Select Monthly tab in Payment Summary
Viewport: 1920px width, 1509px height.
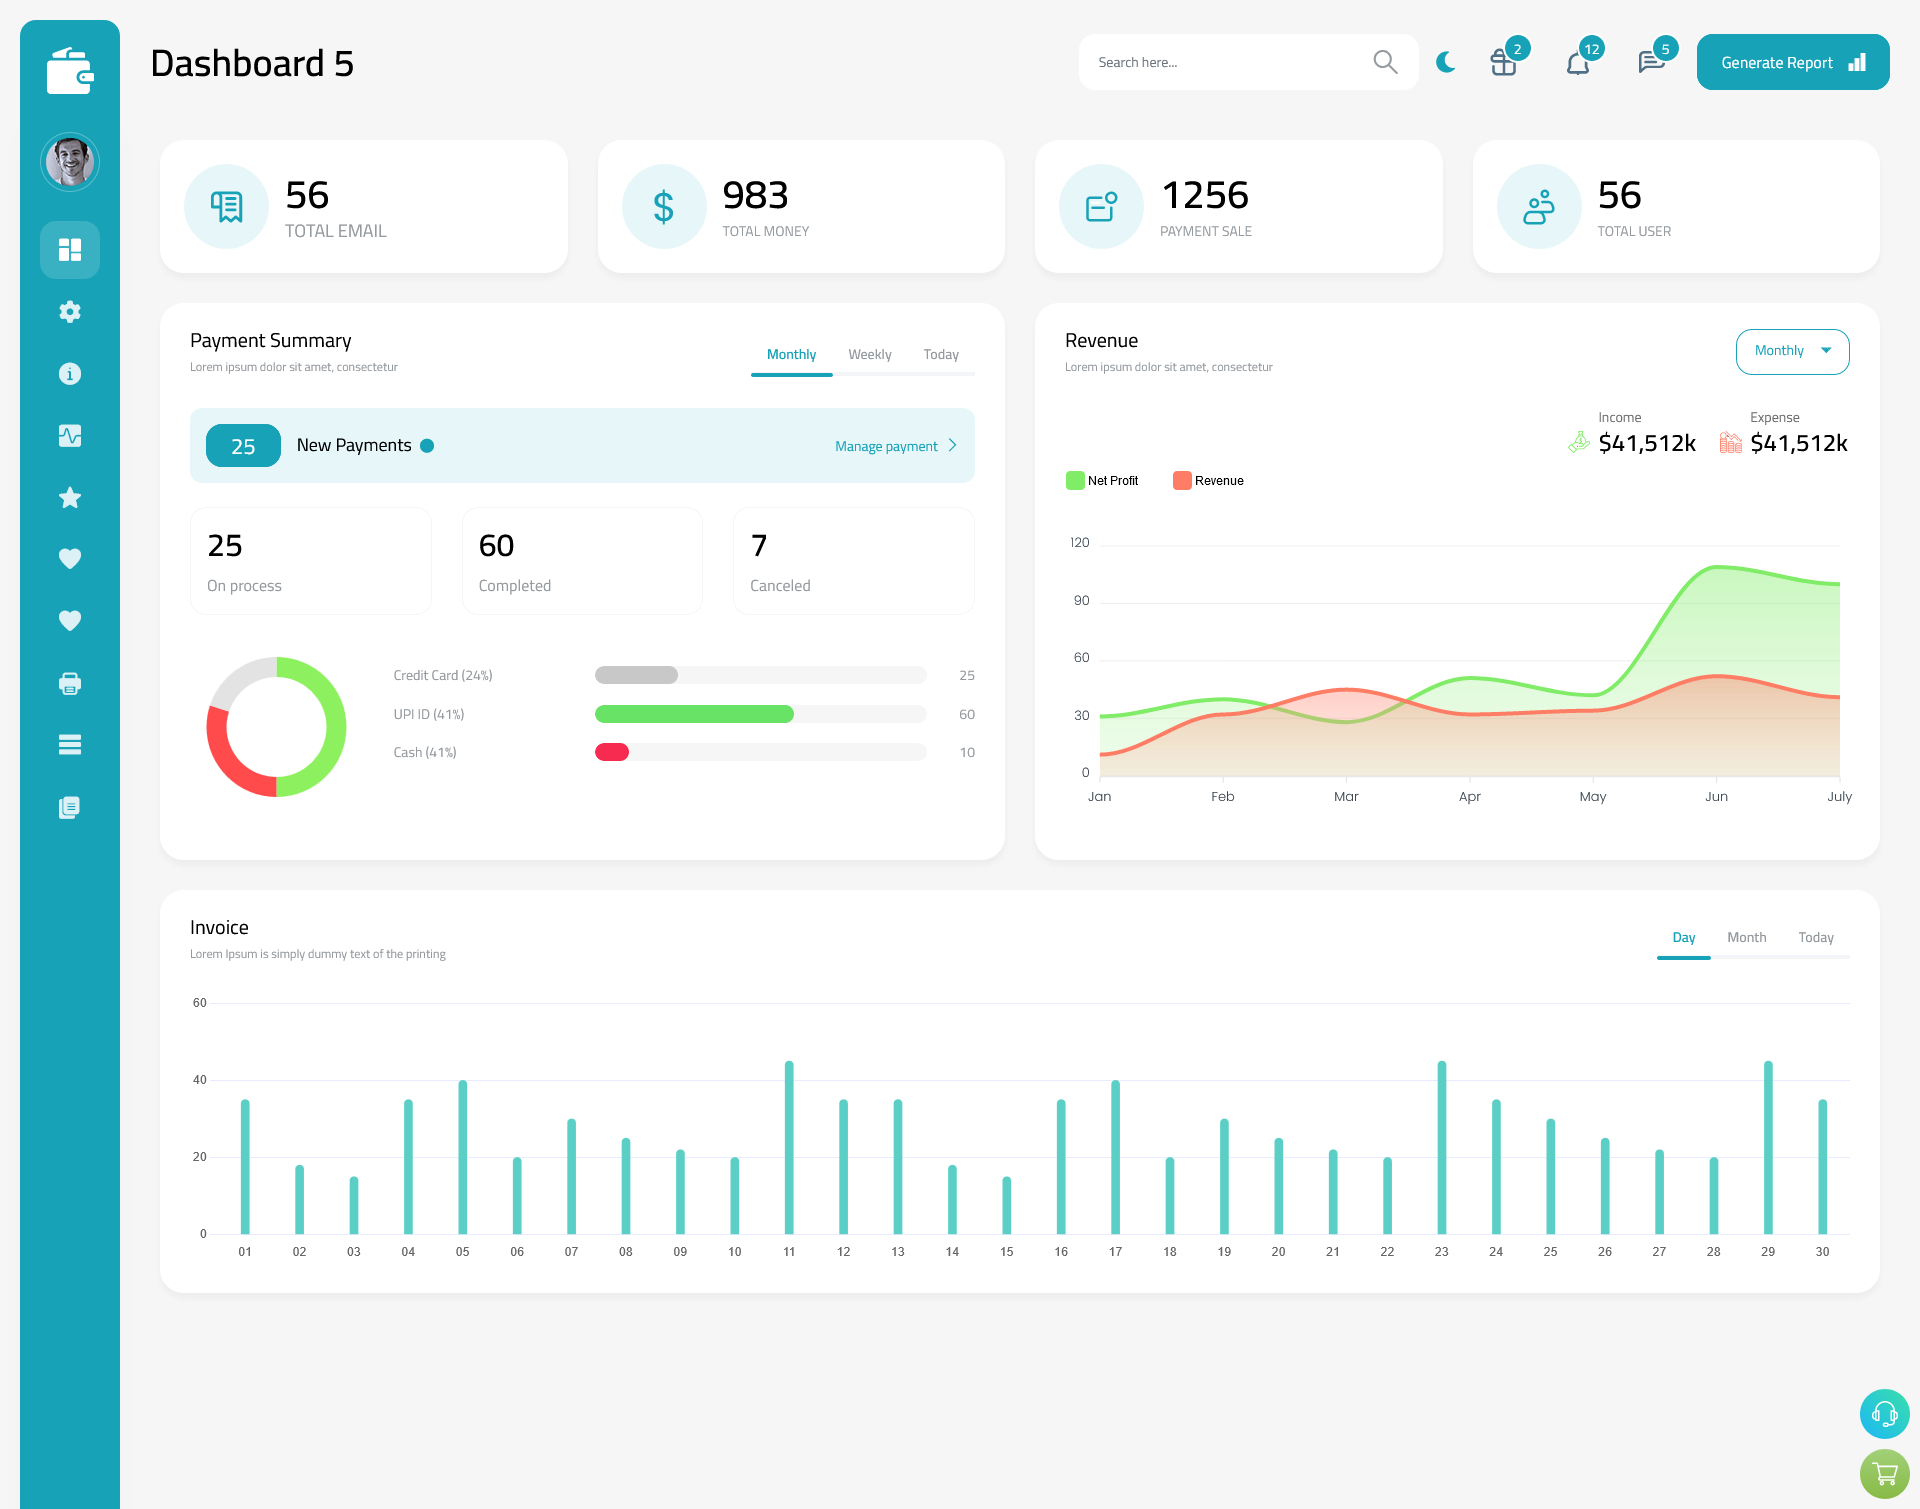click(x=792, y=354)
